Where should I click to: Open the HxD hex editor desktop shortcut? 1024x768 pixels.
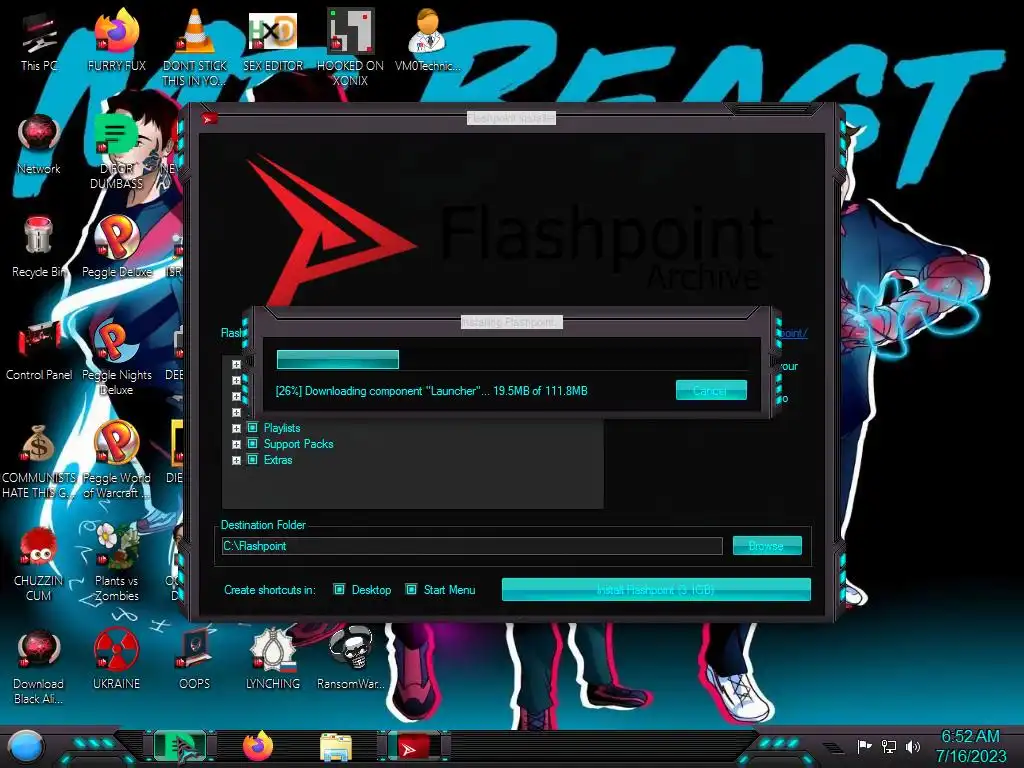[x=272, y=40]
